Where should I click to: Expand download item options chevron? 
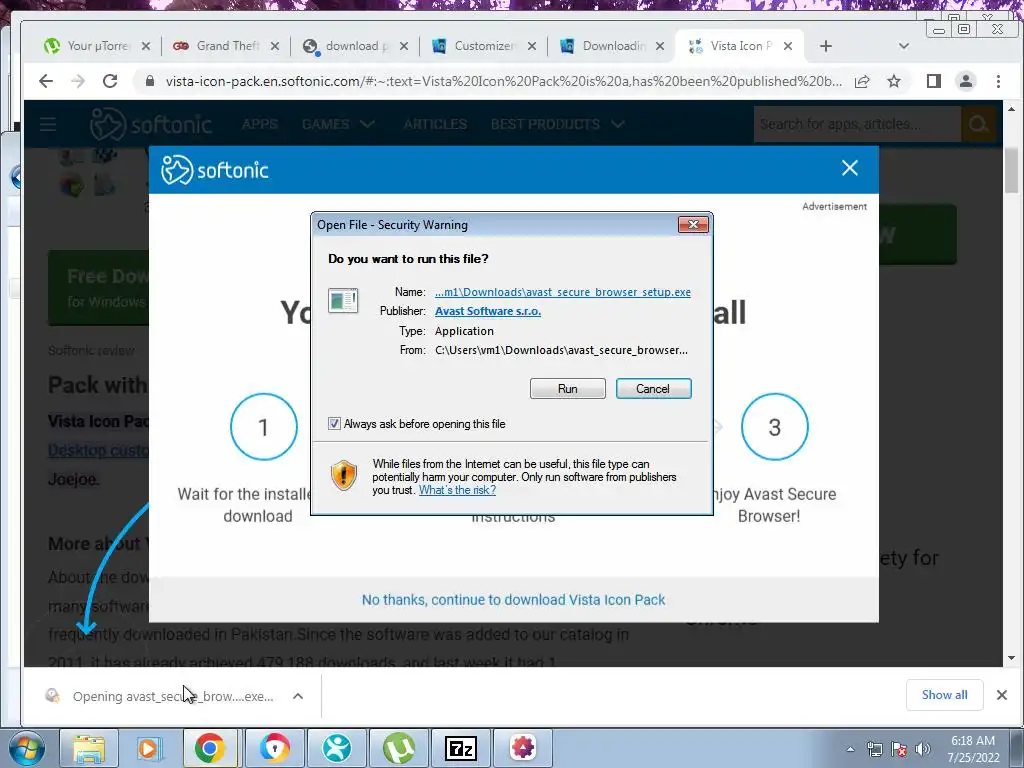click(x=298, y=696)
